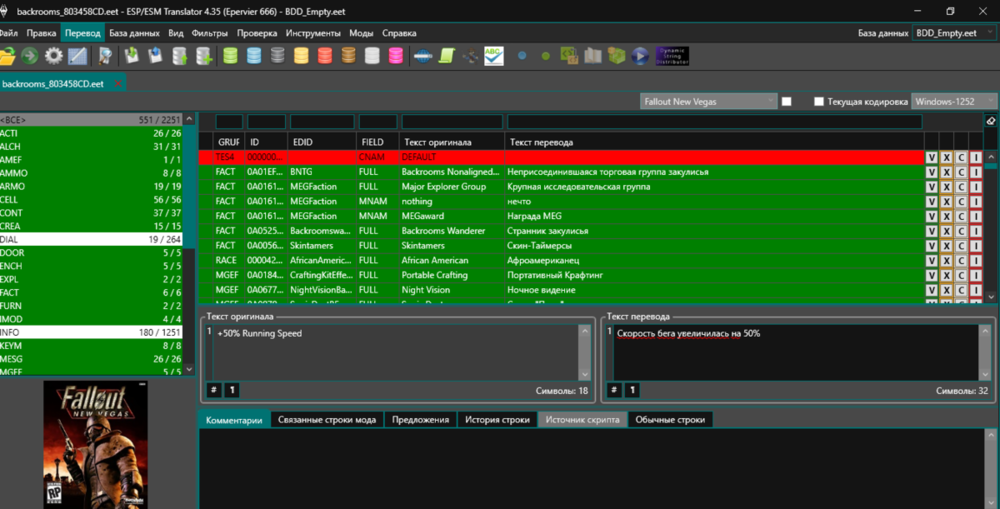Image resolution: width=1000 pixels, height=509 pixels.
Task: Open file with the yellow folder icon
Action: (x=7, y=56)
